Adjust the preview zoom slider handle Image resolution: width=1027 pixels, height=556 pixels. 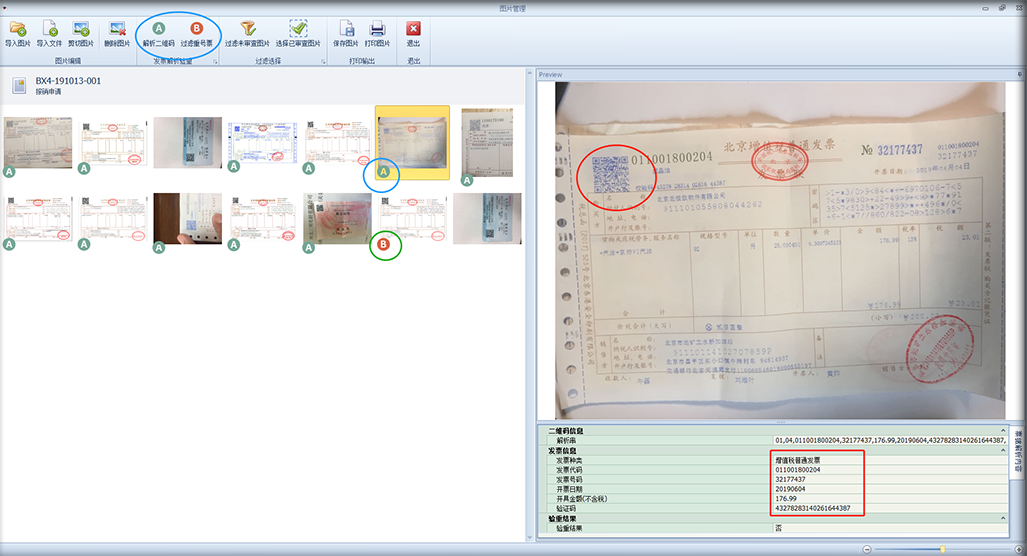click(943, 549)
